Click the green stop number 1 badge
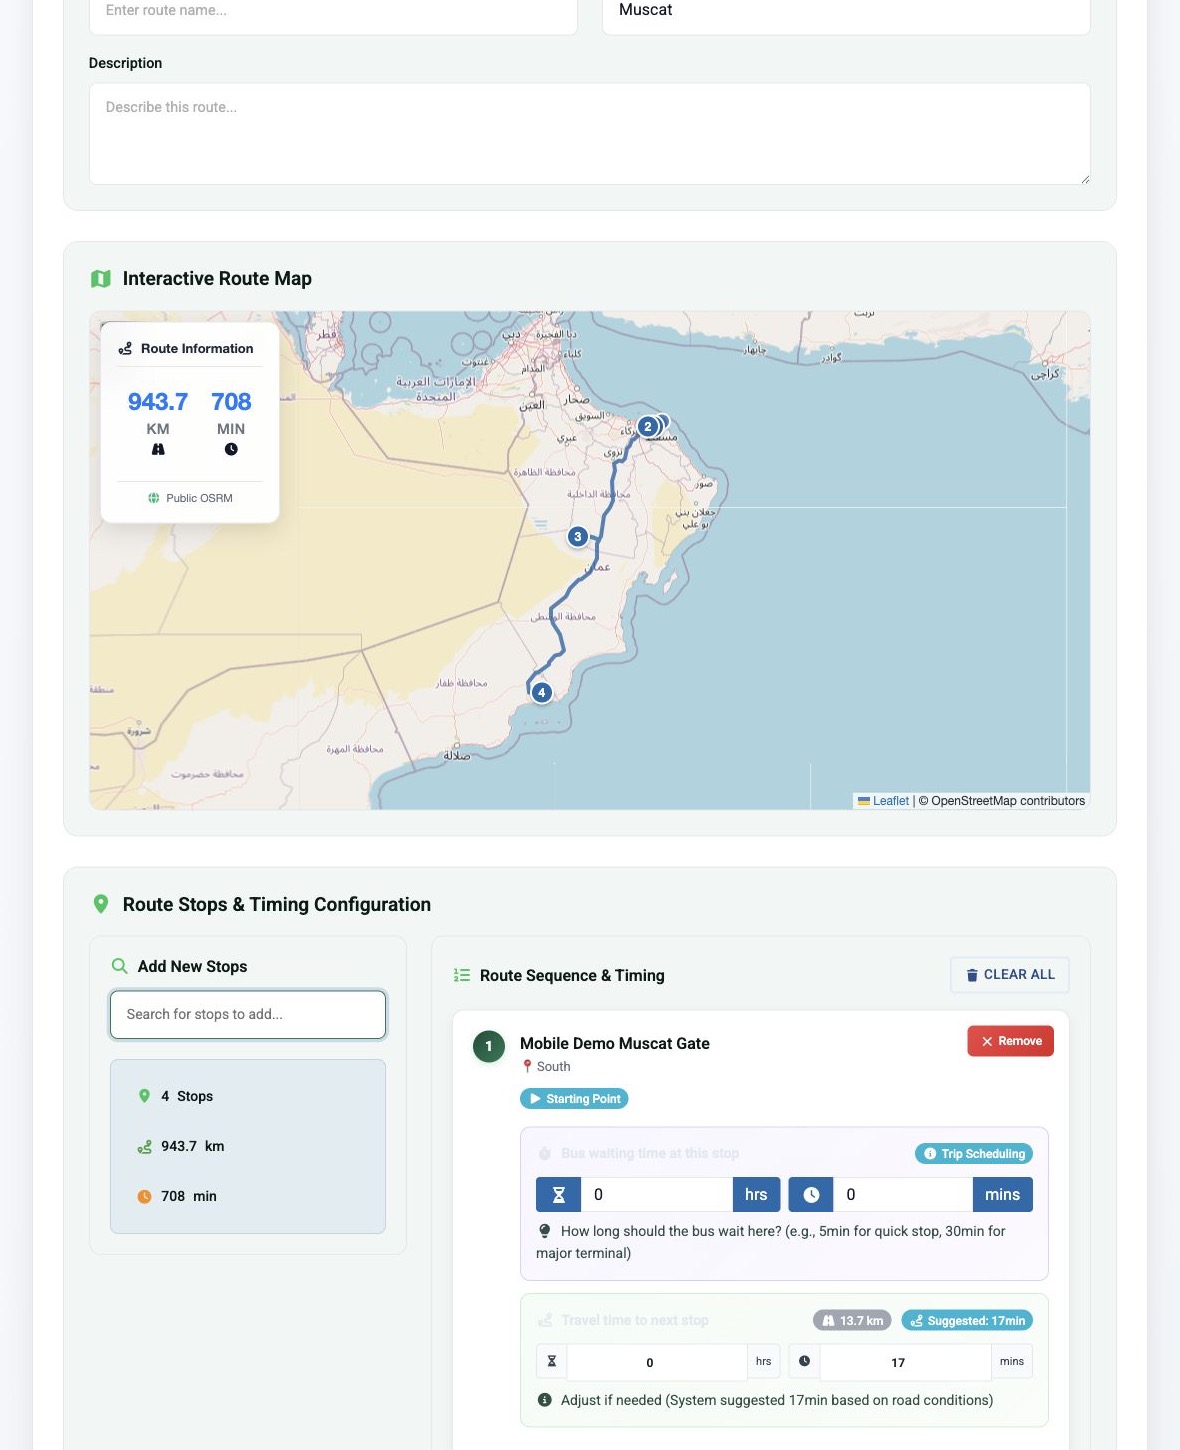The image size is (1180, 1450). click(x=489, y=1046)
